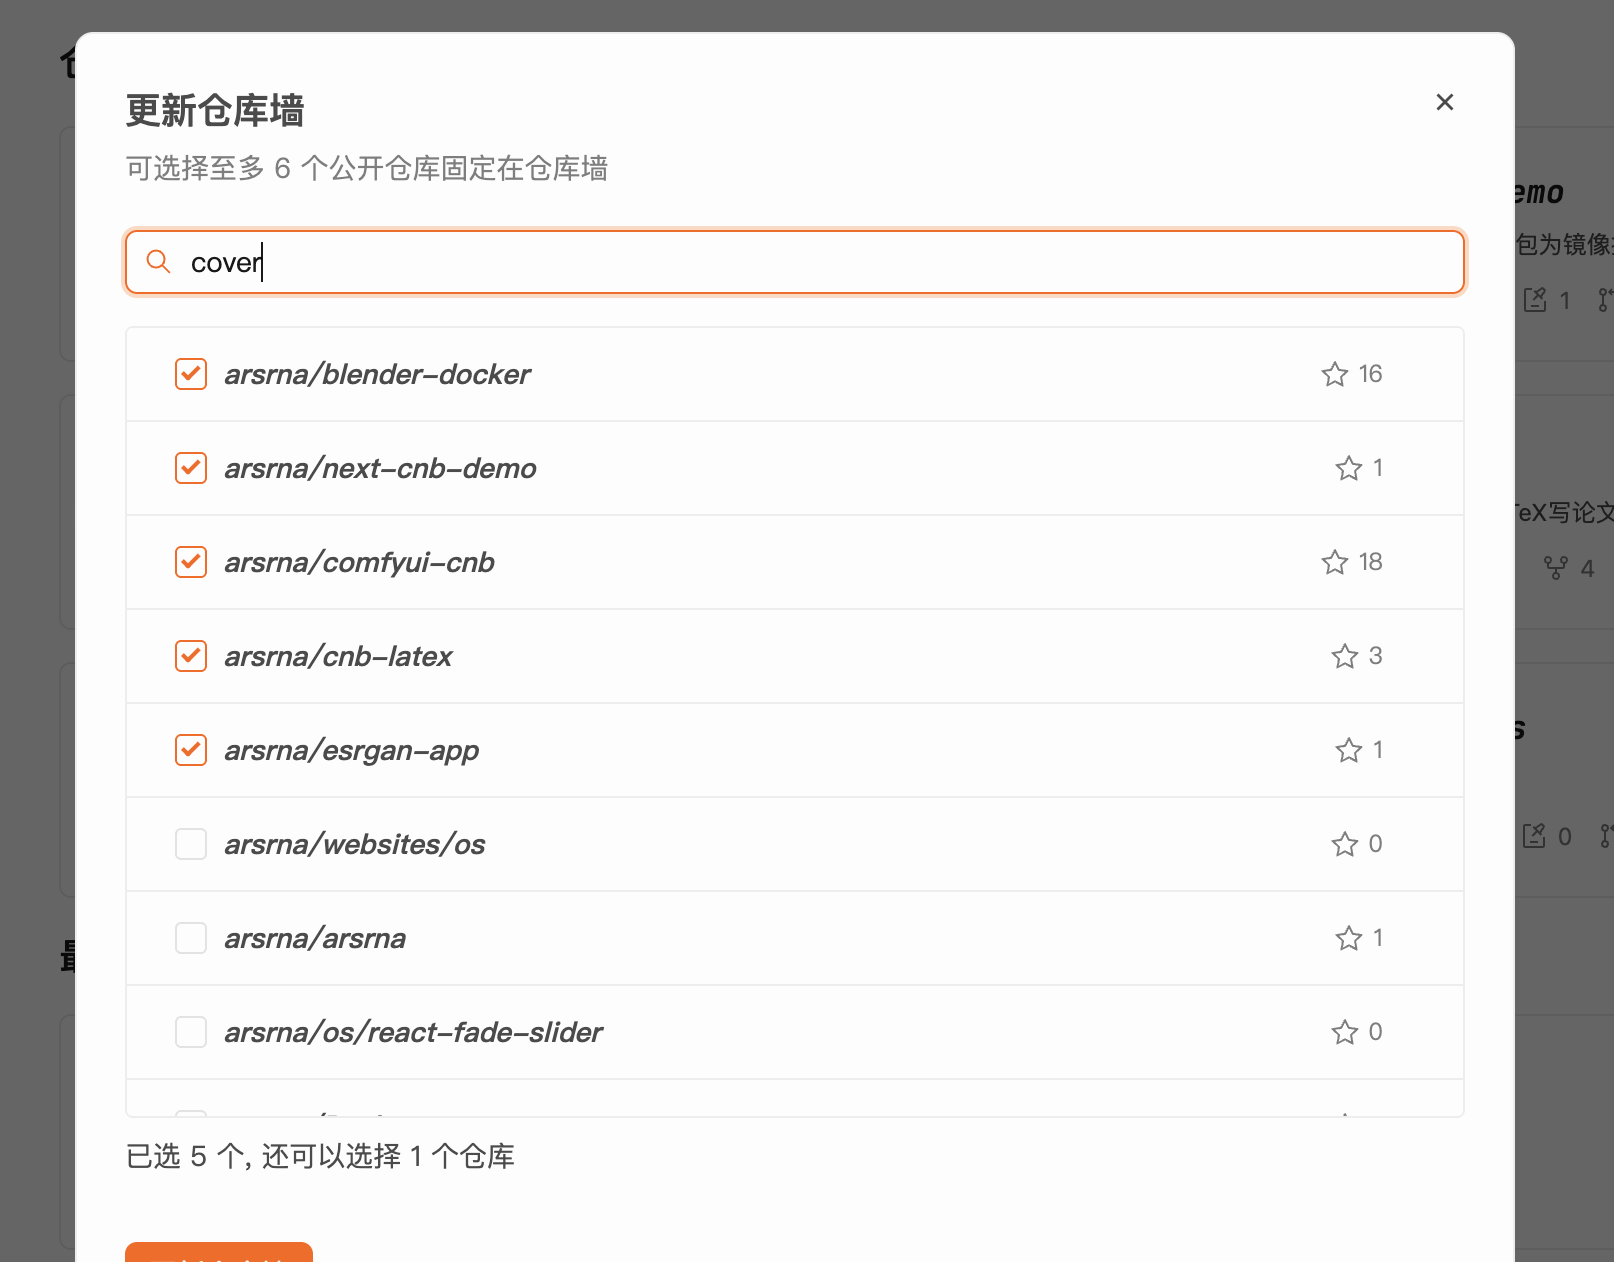
Task: Check the arsrna/websites/os checkbox
Action: coord(190,844)
